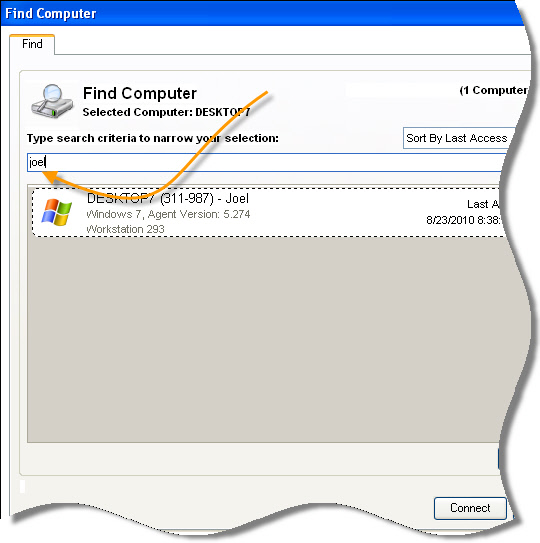Screen dimensions: 540x543
Task: Click the Windows 7, Agent Version 5.274 line
Action: pos(168,214)
